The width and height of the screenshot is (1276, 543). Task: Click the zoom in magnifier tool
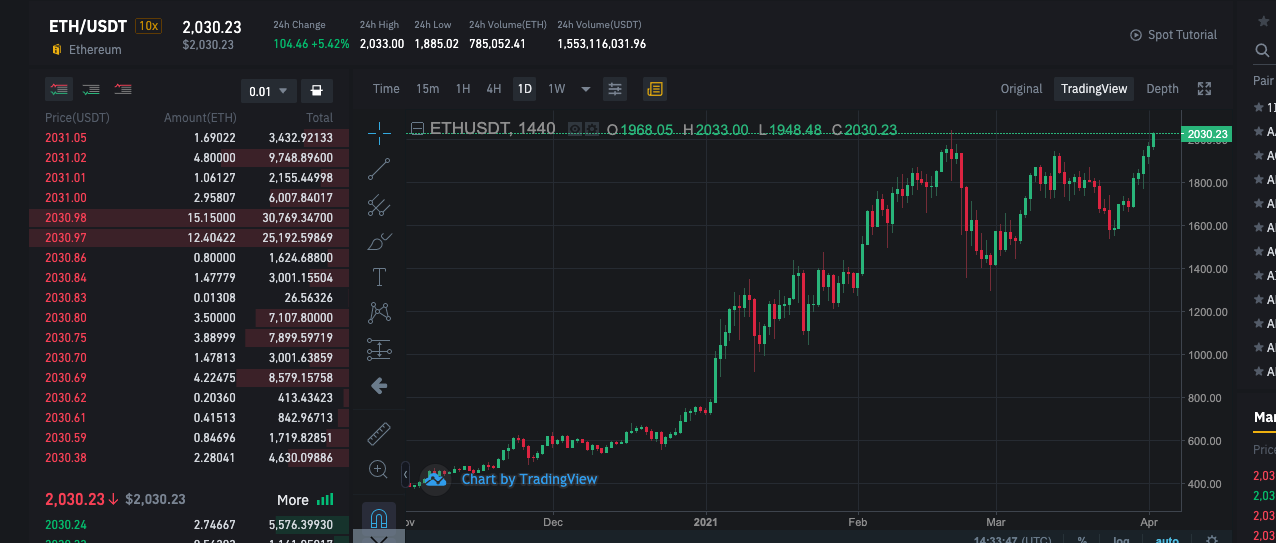379,469
